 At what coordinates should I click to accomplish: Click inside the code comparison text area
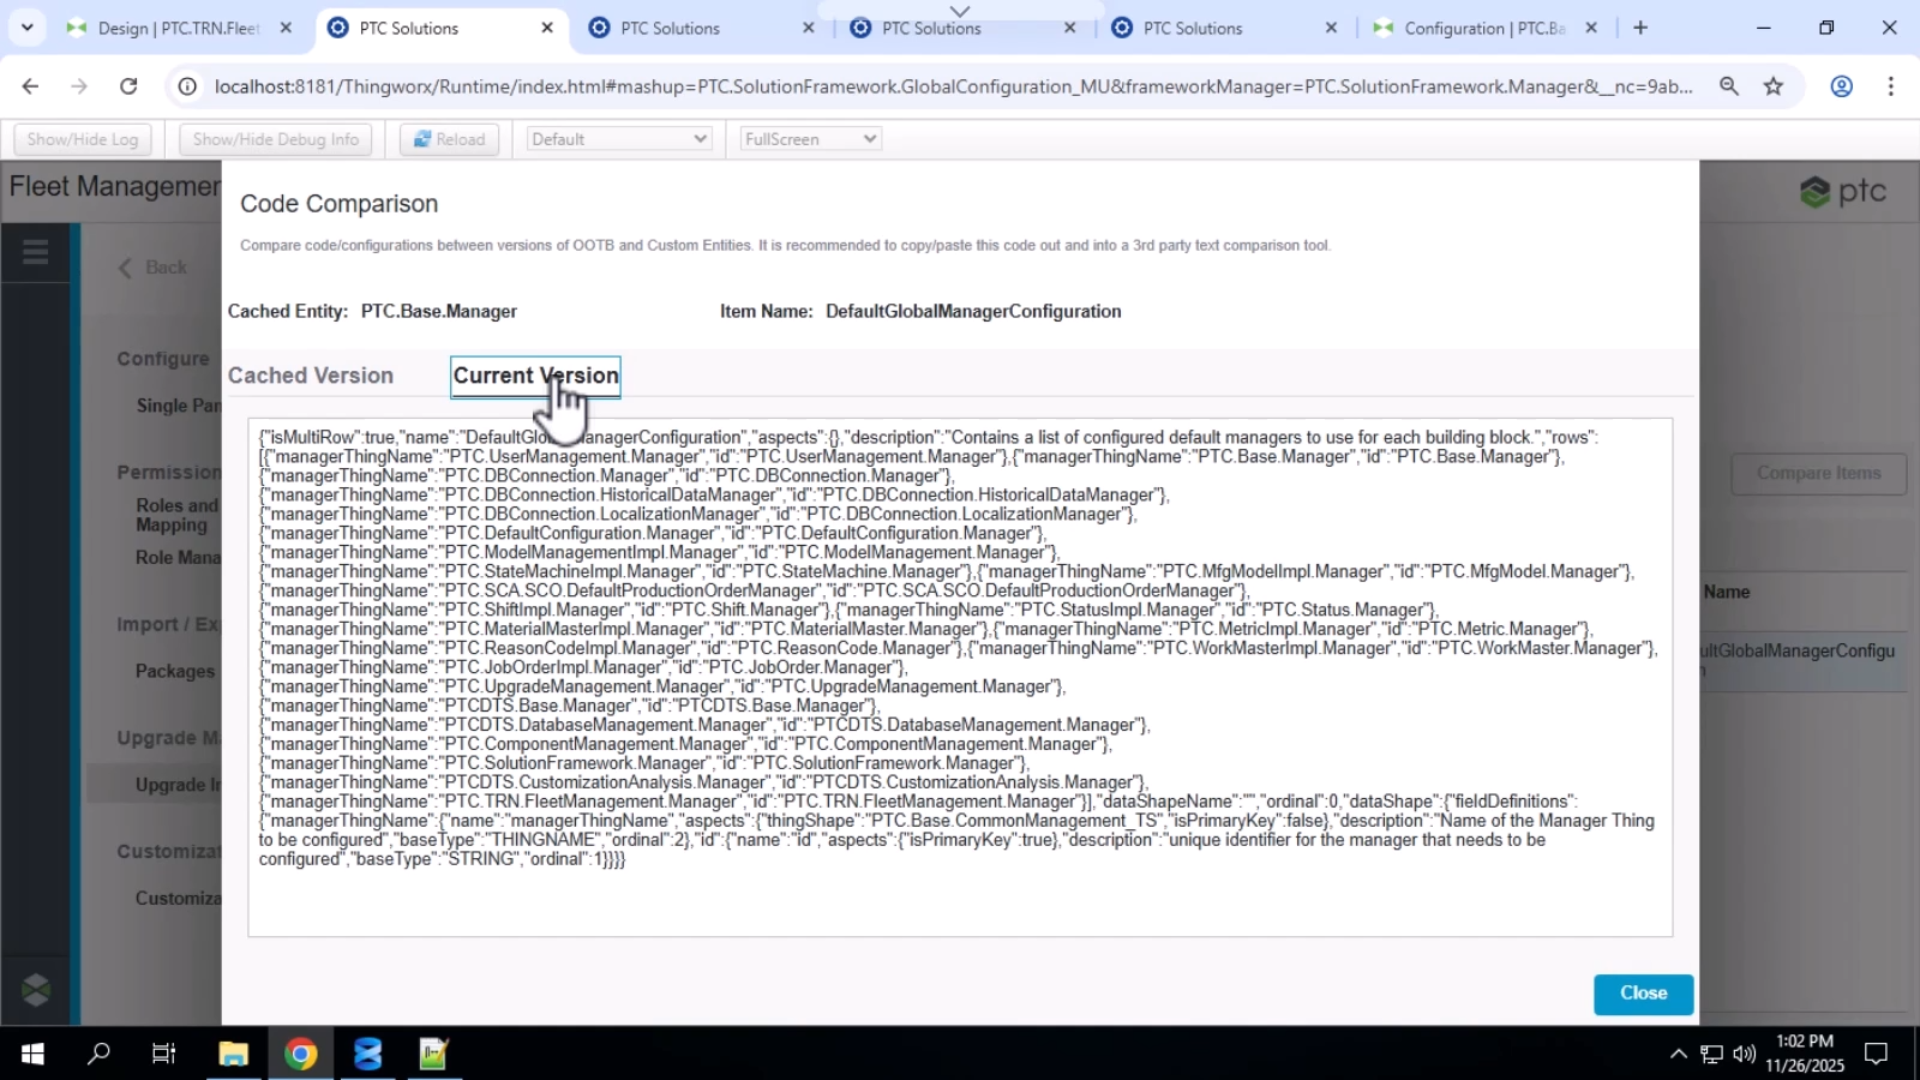(x=960, y=677)
